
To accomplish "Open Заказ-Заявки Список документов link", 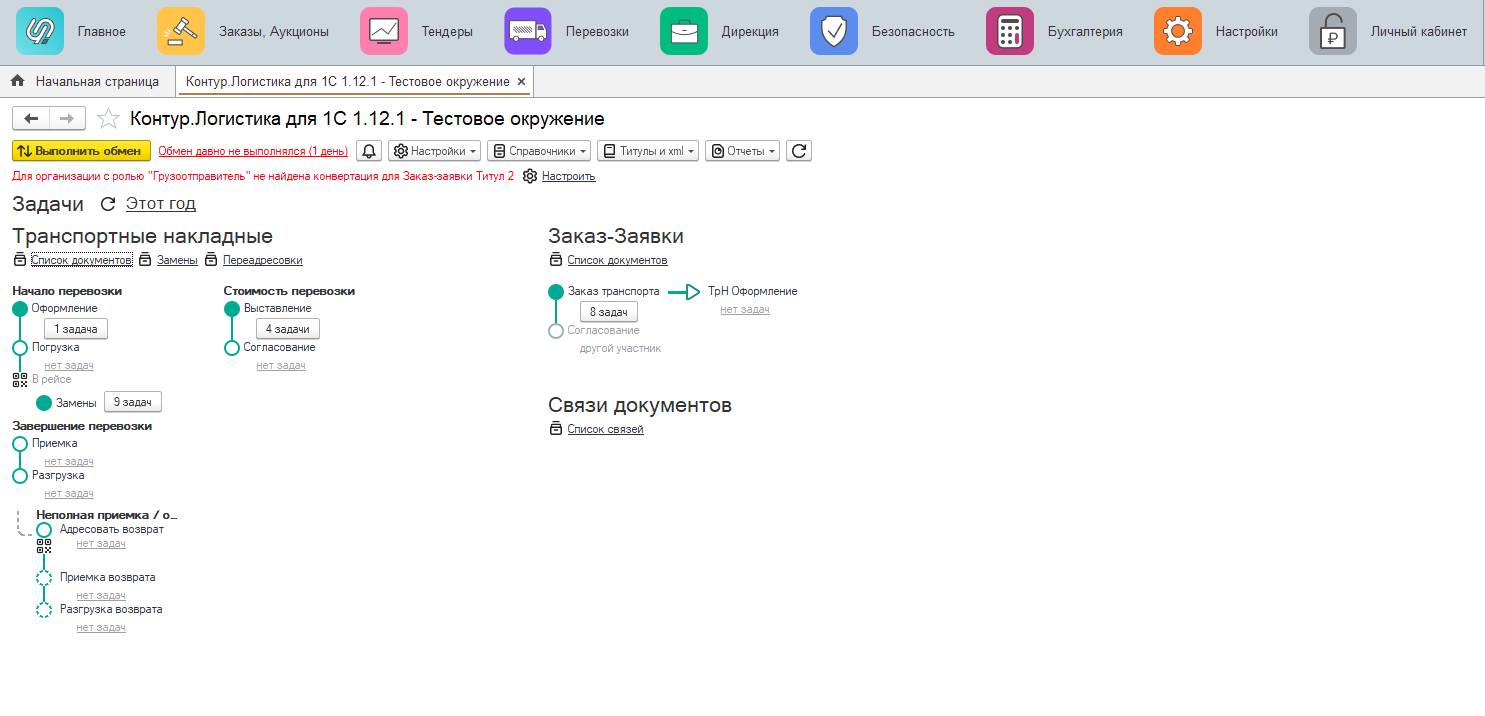I will 617,260.
